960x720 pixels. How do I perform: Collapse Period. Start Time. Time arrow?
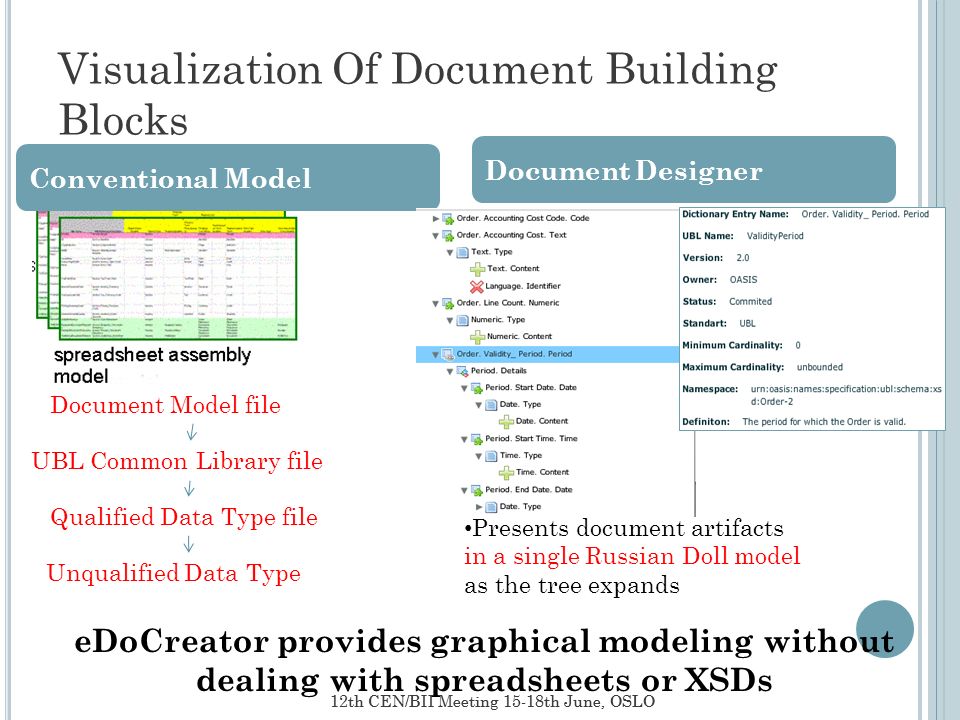point(464,440)
